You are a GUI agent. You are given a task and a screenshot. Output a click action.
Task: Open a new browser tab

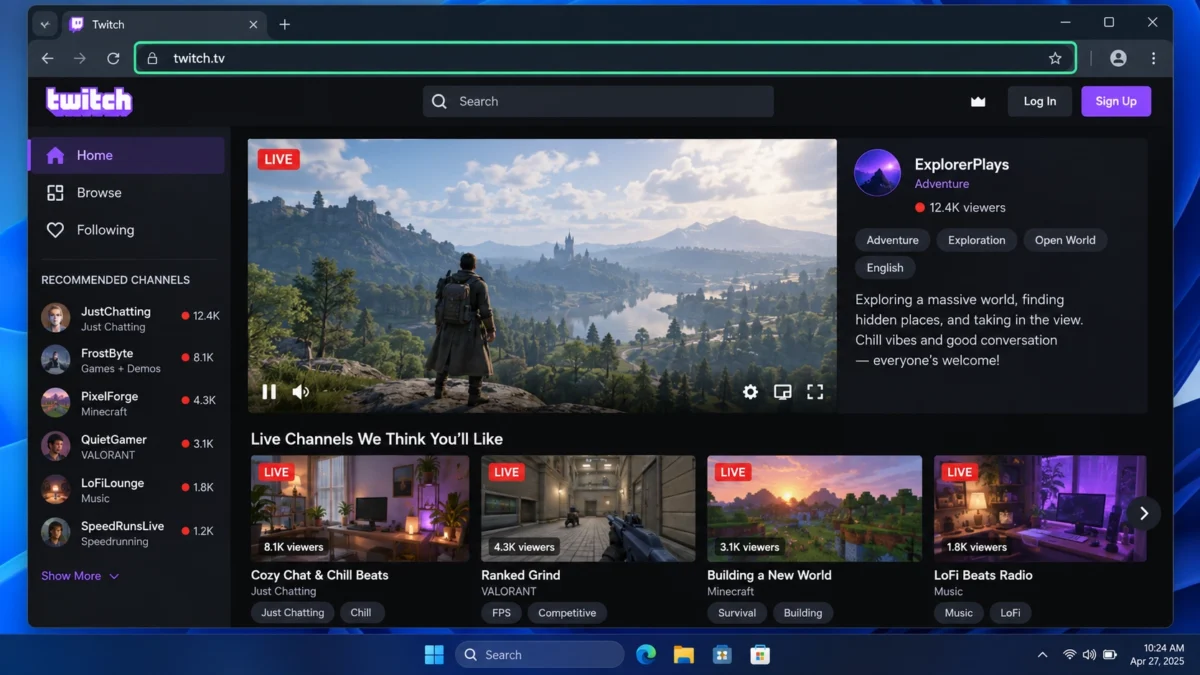point(285,24)
